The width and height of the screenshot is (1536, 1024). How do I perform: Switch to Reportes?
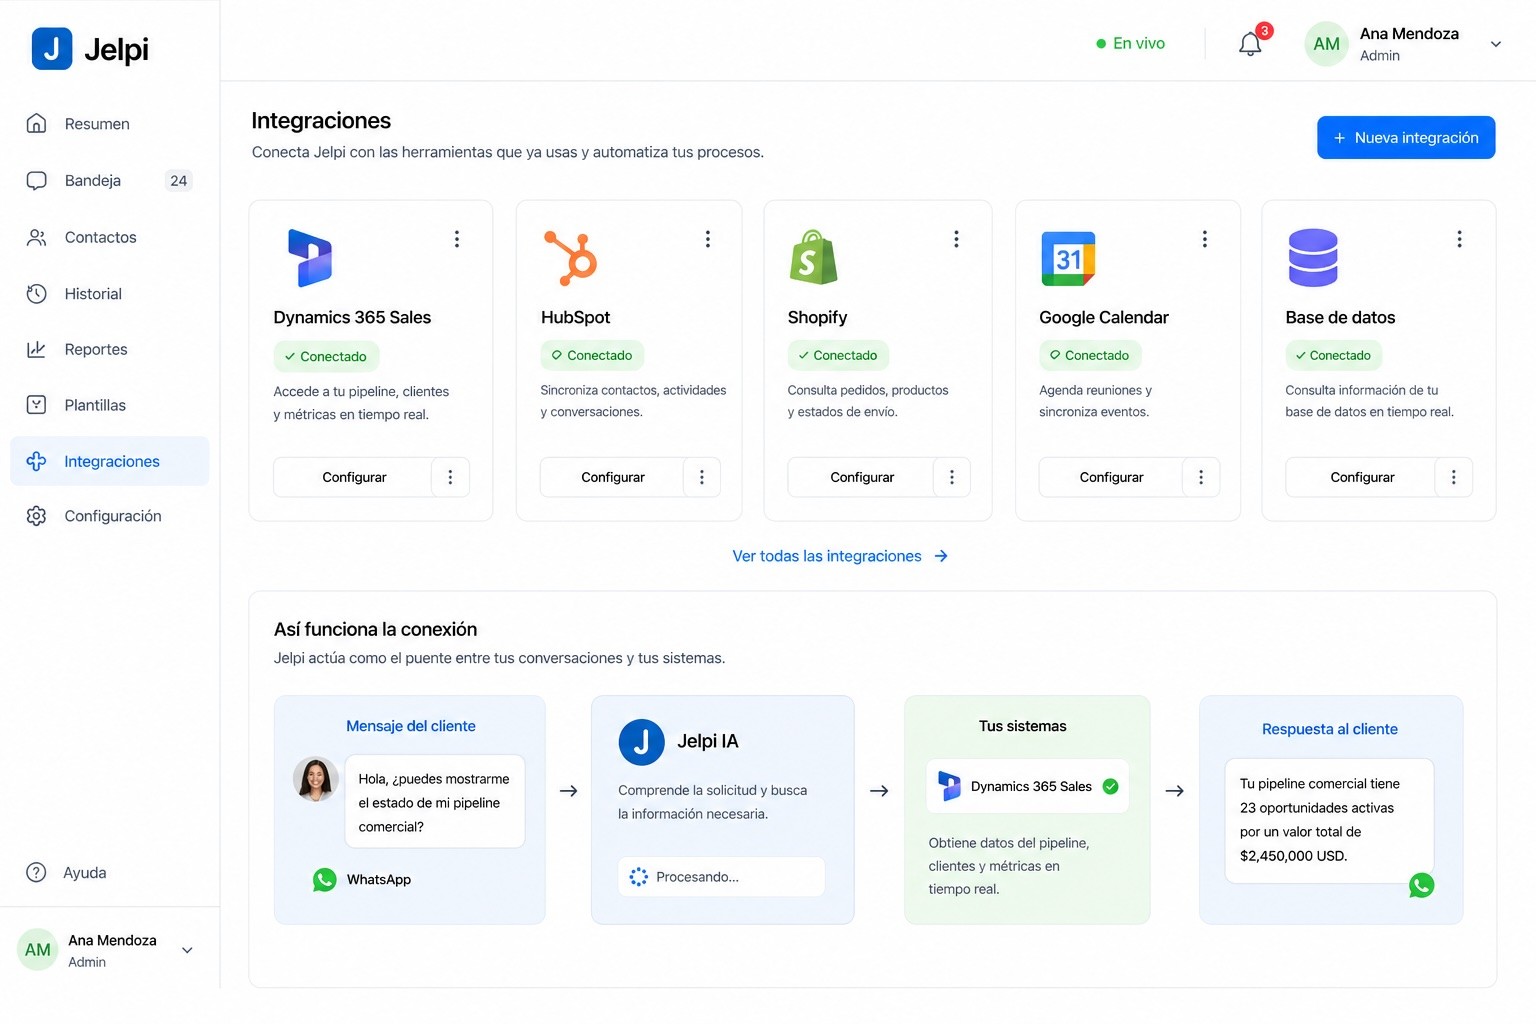tap(110, 349)
